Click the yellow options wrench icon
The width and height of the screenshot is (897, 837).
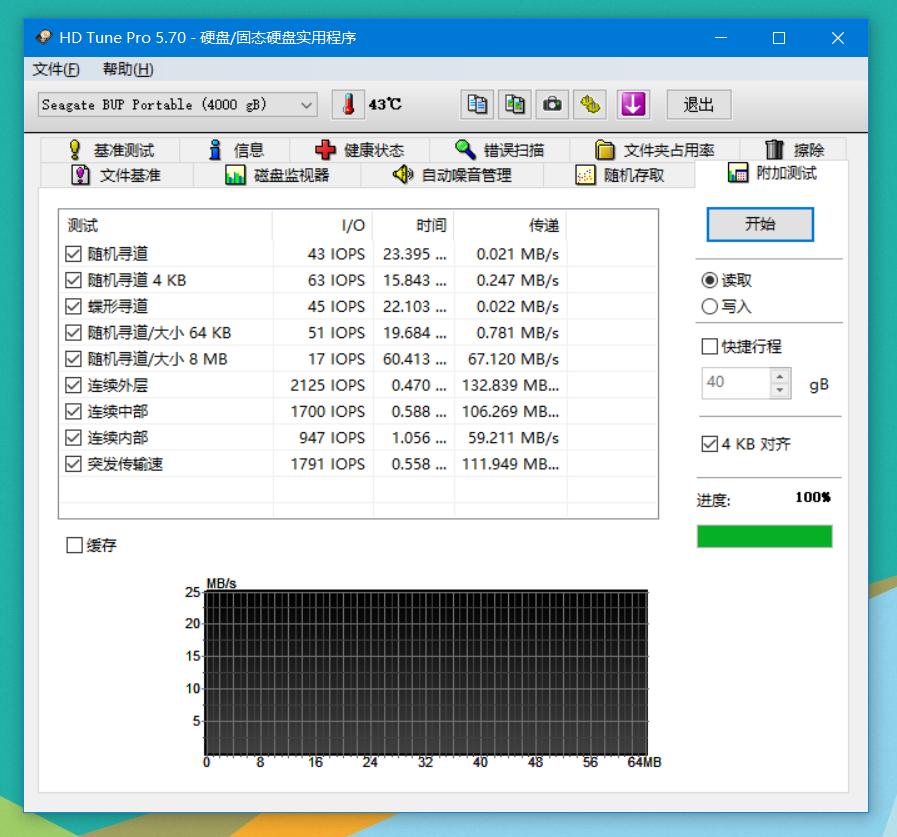590,105
